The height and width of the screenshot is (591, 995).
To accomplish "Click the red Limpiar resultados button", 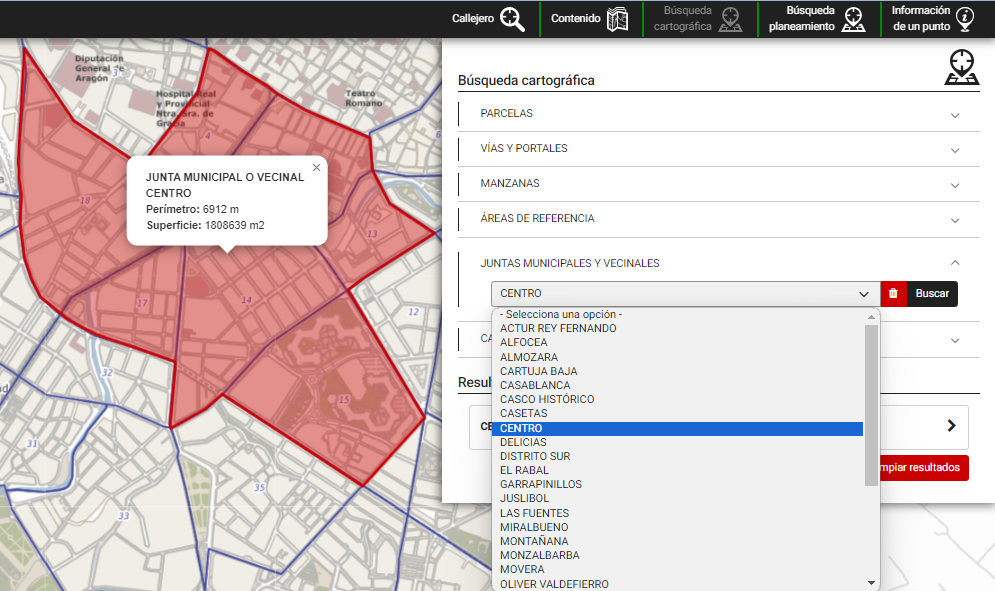I will [x=920, y=468].
